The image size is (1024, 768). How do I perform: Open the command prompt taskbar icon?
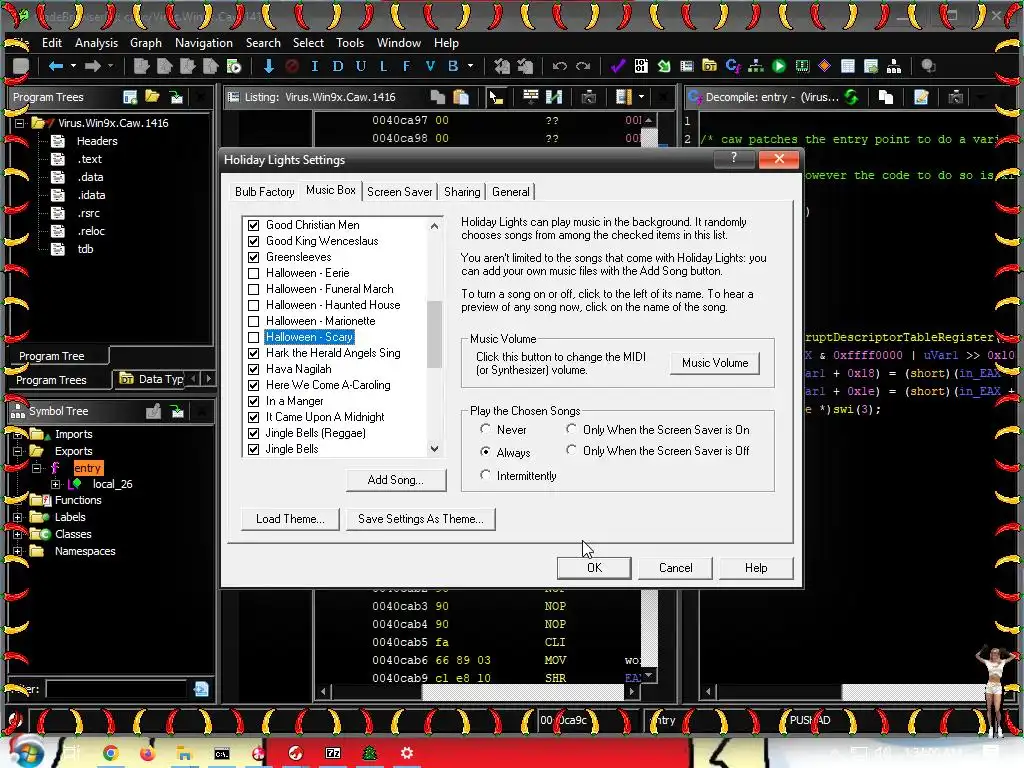(222, 753)
